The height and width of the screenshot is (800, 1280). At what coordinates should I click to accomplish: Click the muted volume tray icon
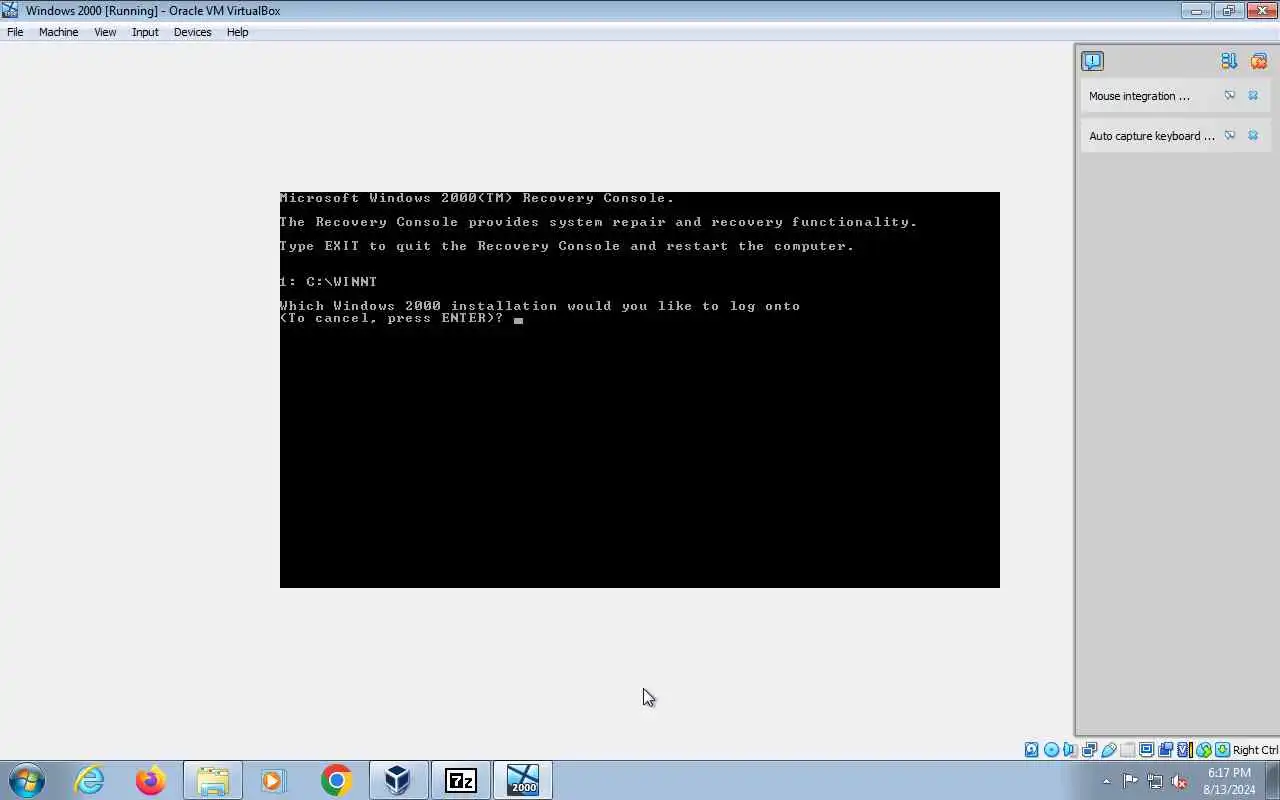pyautogui.click(x=1180, y=781)
